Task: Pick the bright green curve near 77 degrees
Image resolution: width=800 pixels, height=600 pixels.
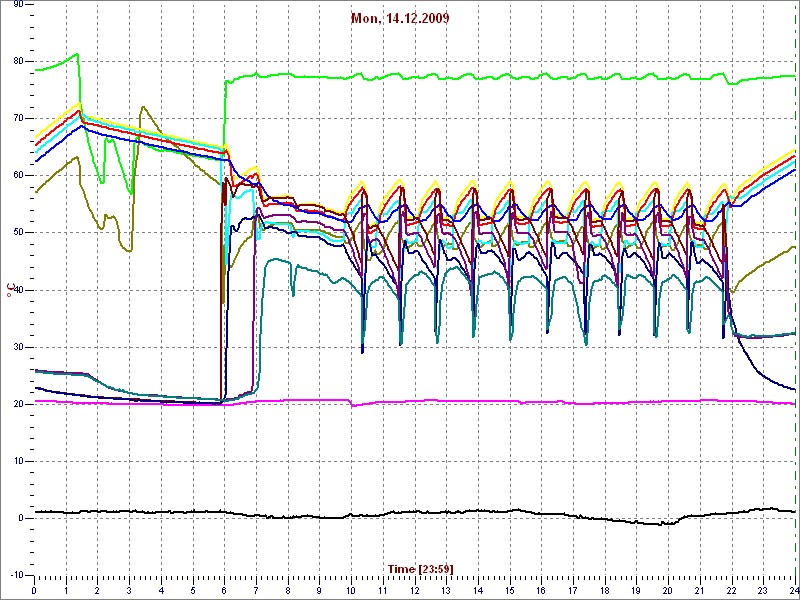Action: (x=510, y=77)
